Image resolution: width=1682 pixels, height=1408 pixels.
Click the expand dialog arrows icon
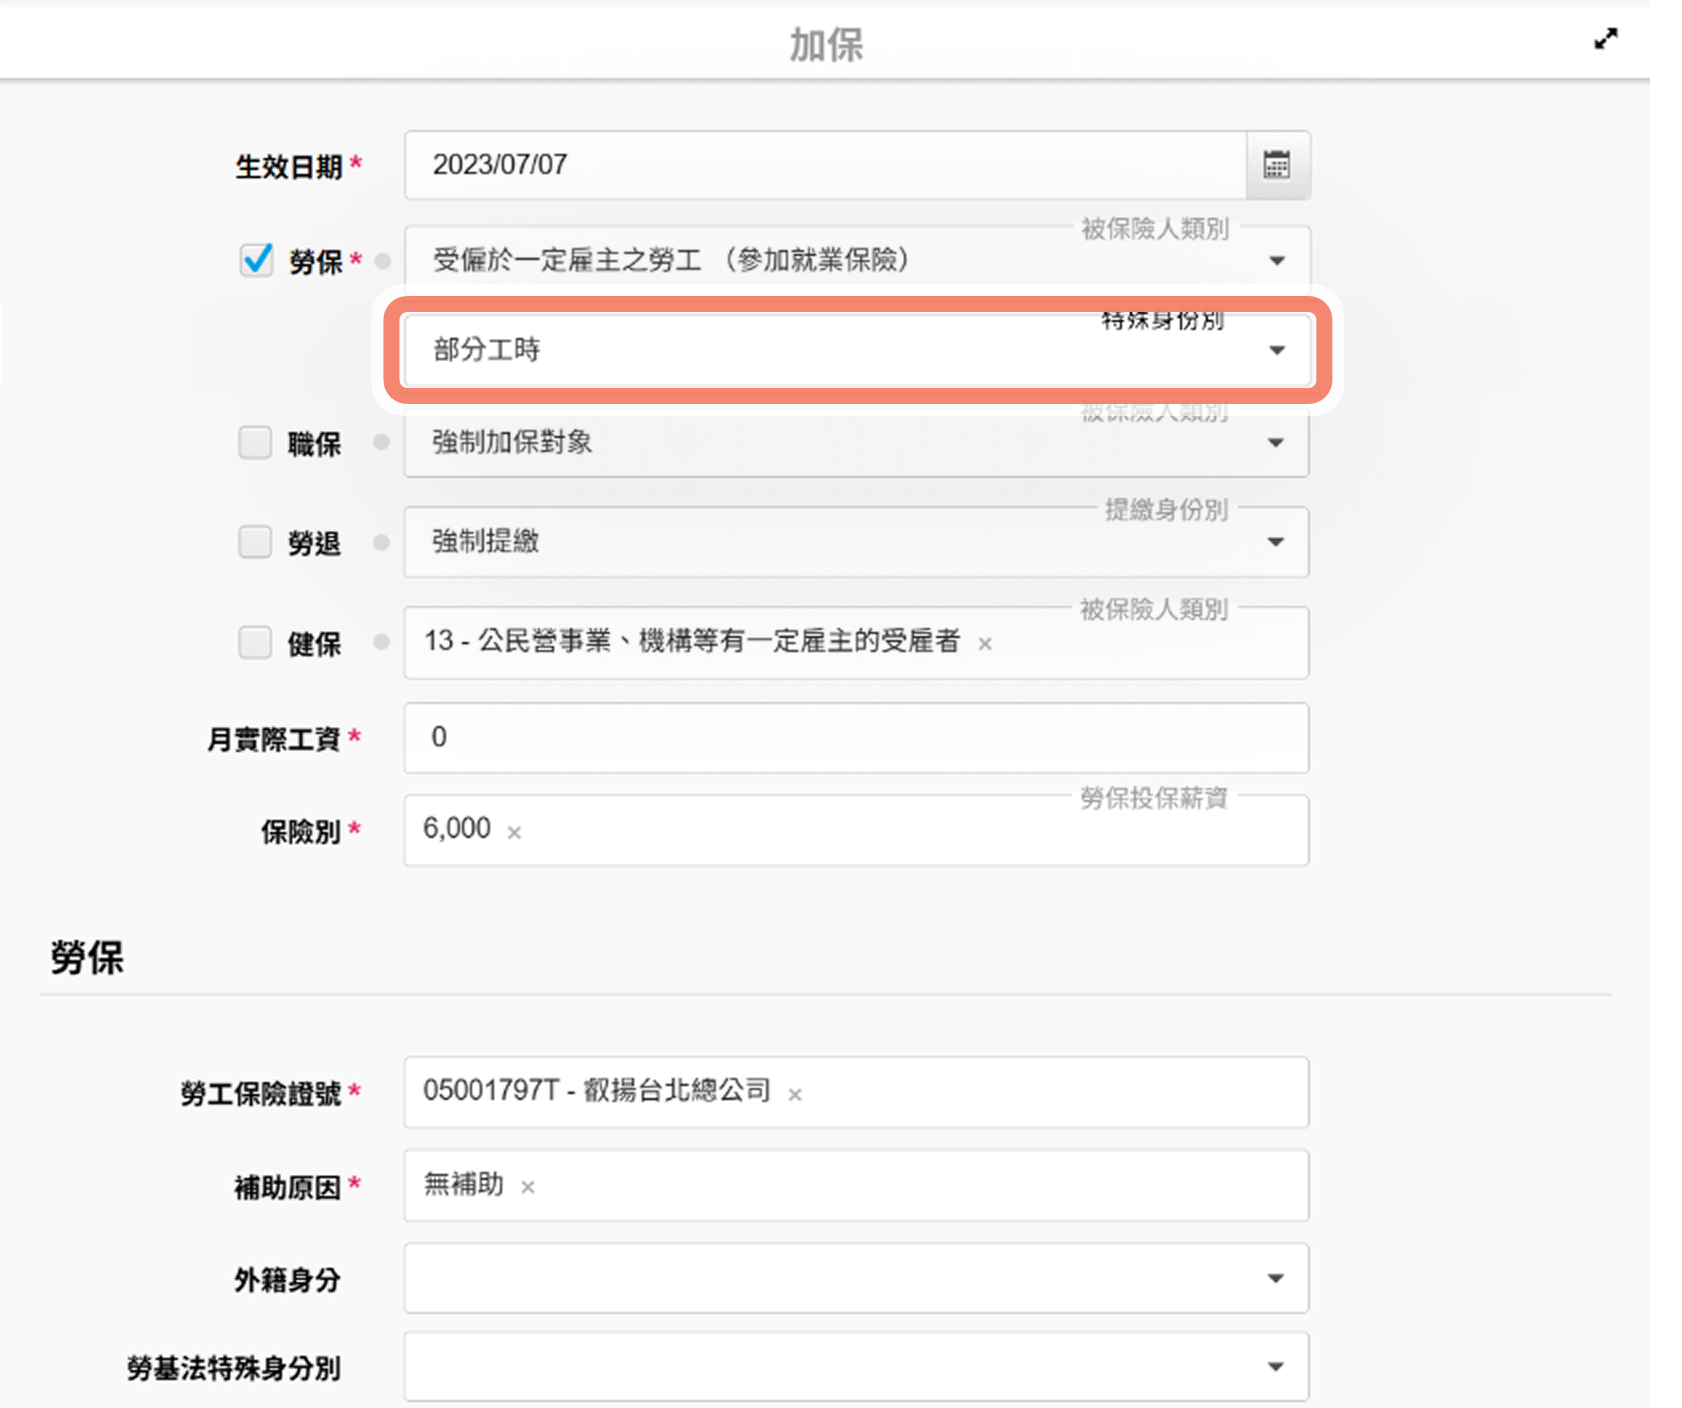coord(1605,40)
